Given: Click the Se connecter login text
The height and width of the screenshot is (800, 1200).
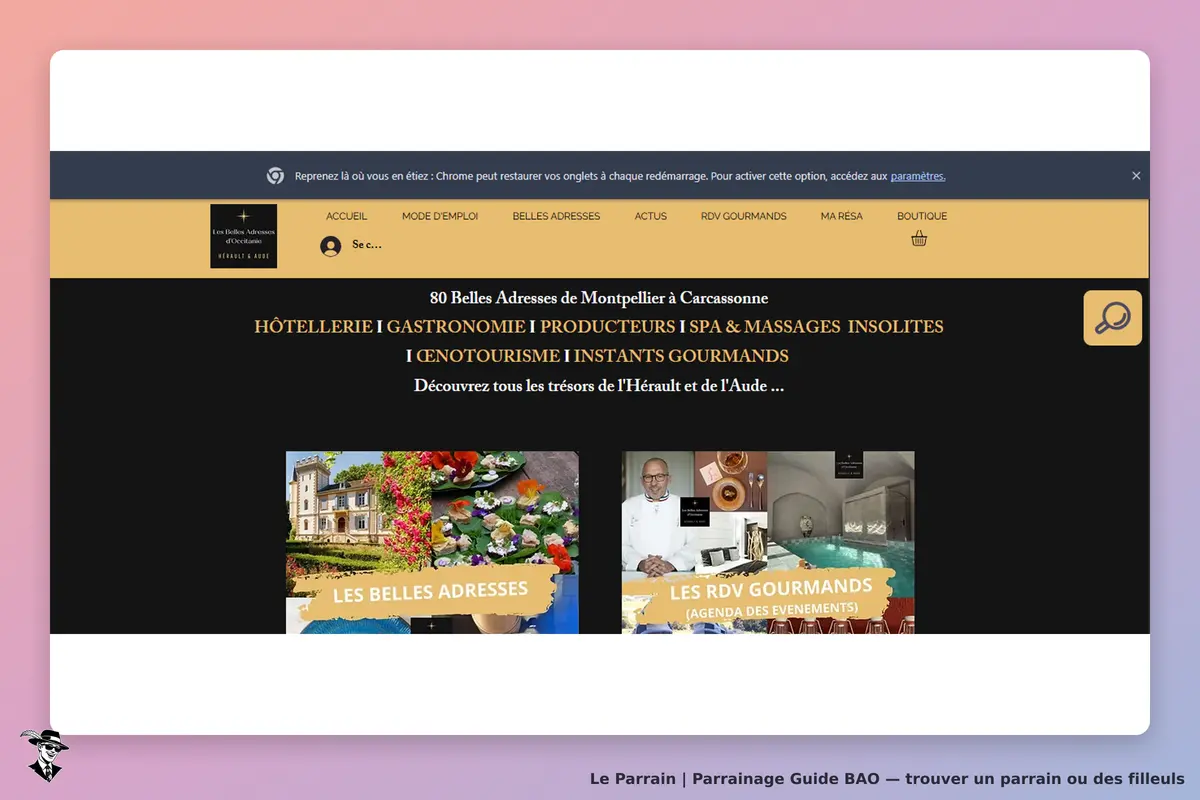Looking at the screenshot, I should coord(367,245).
